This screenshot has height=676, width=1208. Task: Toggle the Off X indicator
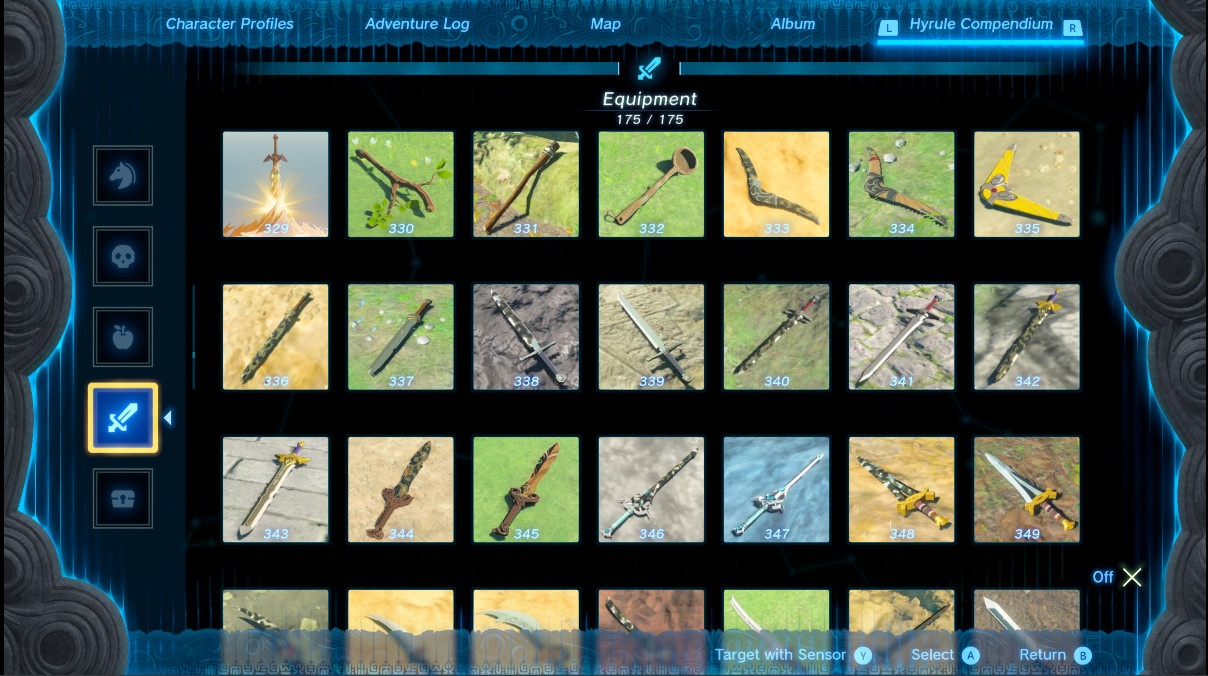pyautogui.click(x=1131, y=577)
